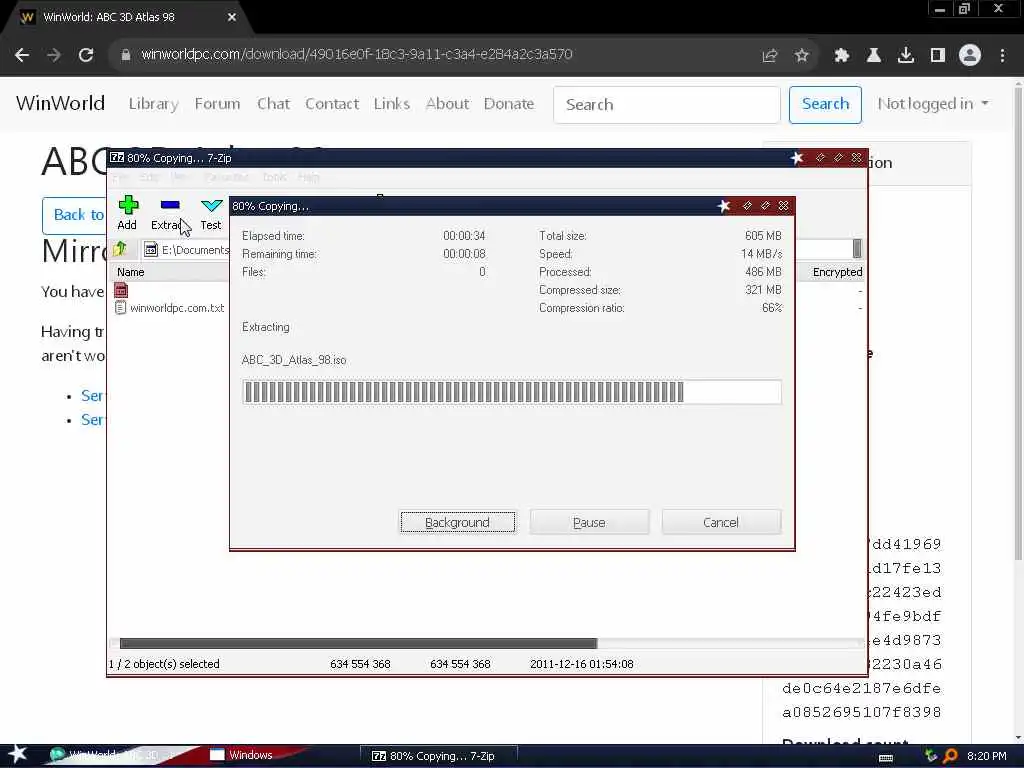Switch to the 7-Zip Copying taskbar item
Viewport: 1024px width, 768px height.
439,756
